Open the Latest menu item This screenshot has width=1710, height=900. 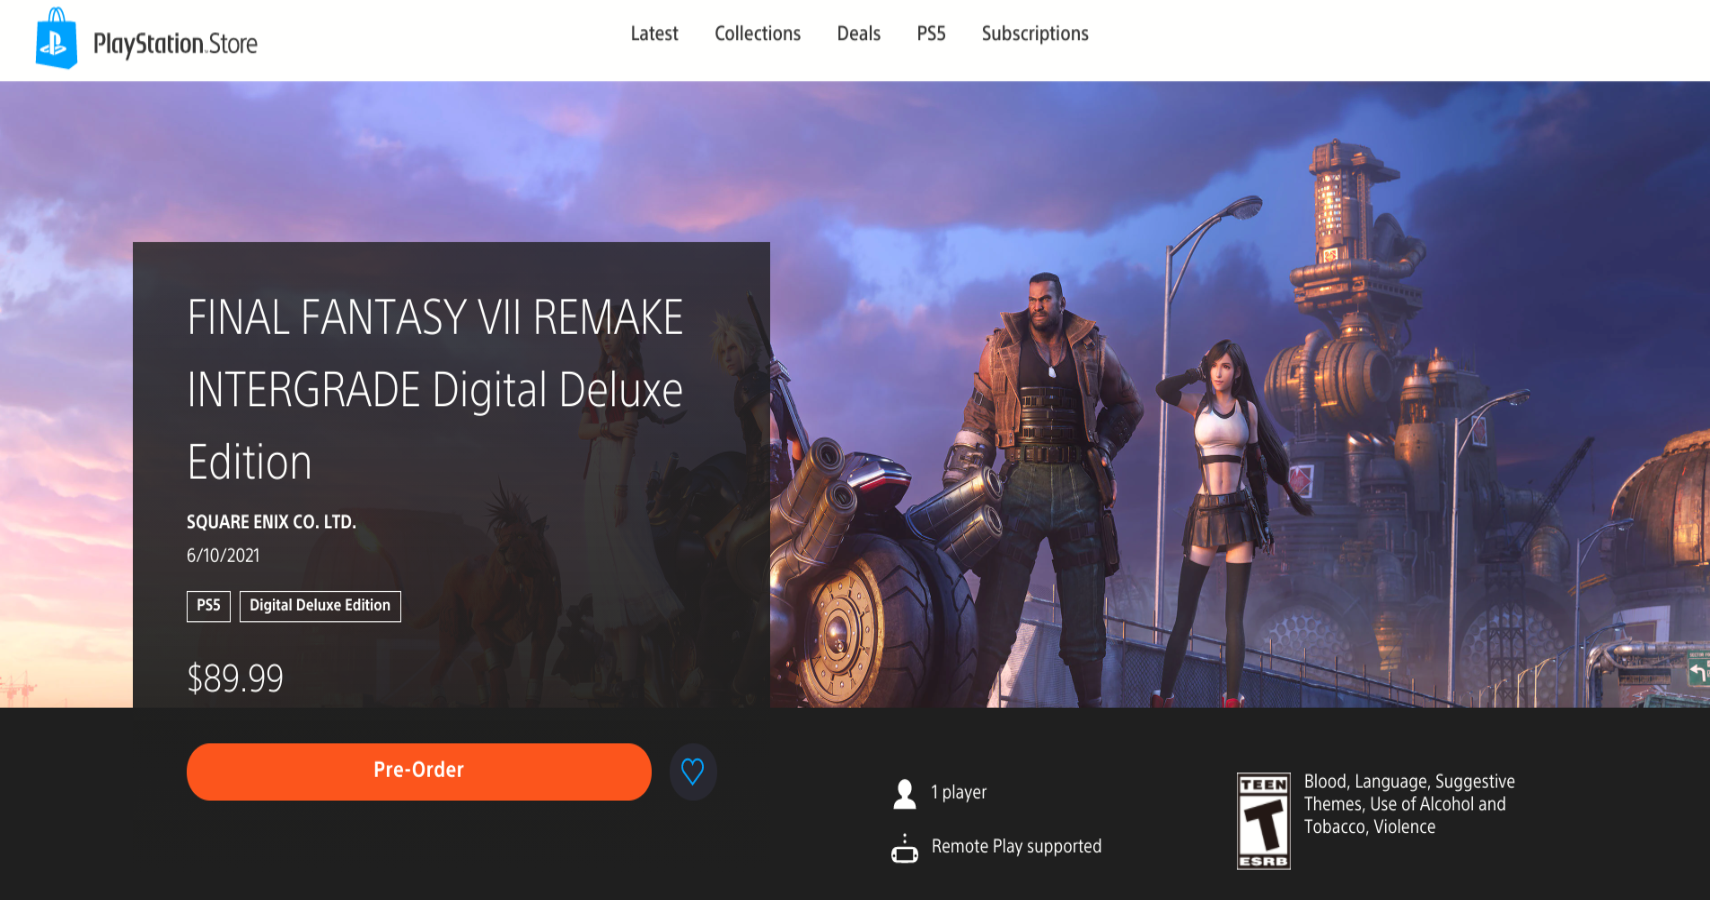pos(654,33)
